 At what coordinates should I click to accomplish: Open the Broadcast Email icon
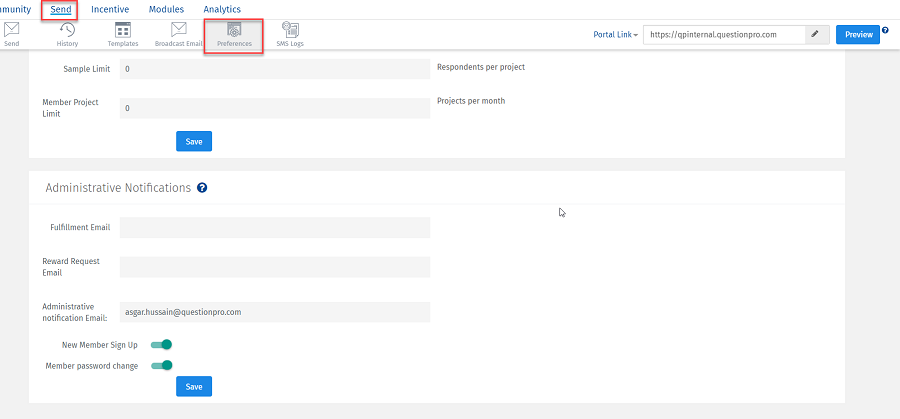click(x=179, y=31)
